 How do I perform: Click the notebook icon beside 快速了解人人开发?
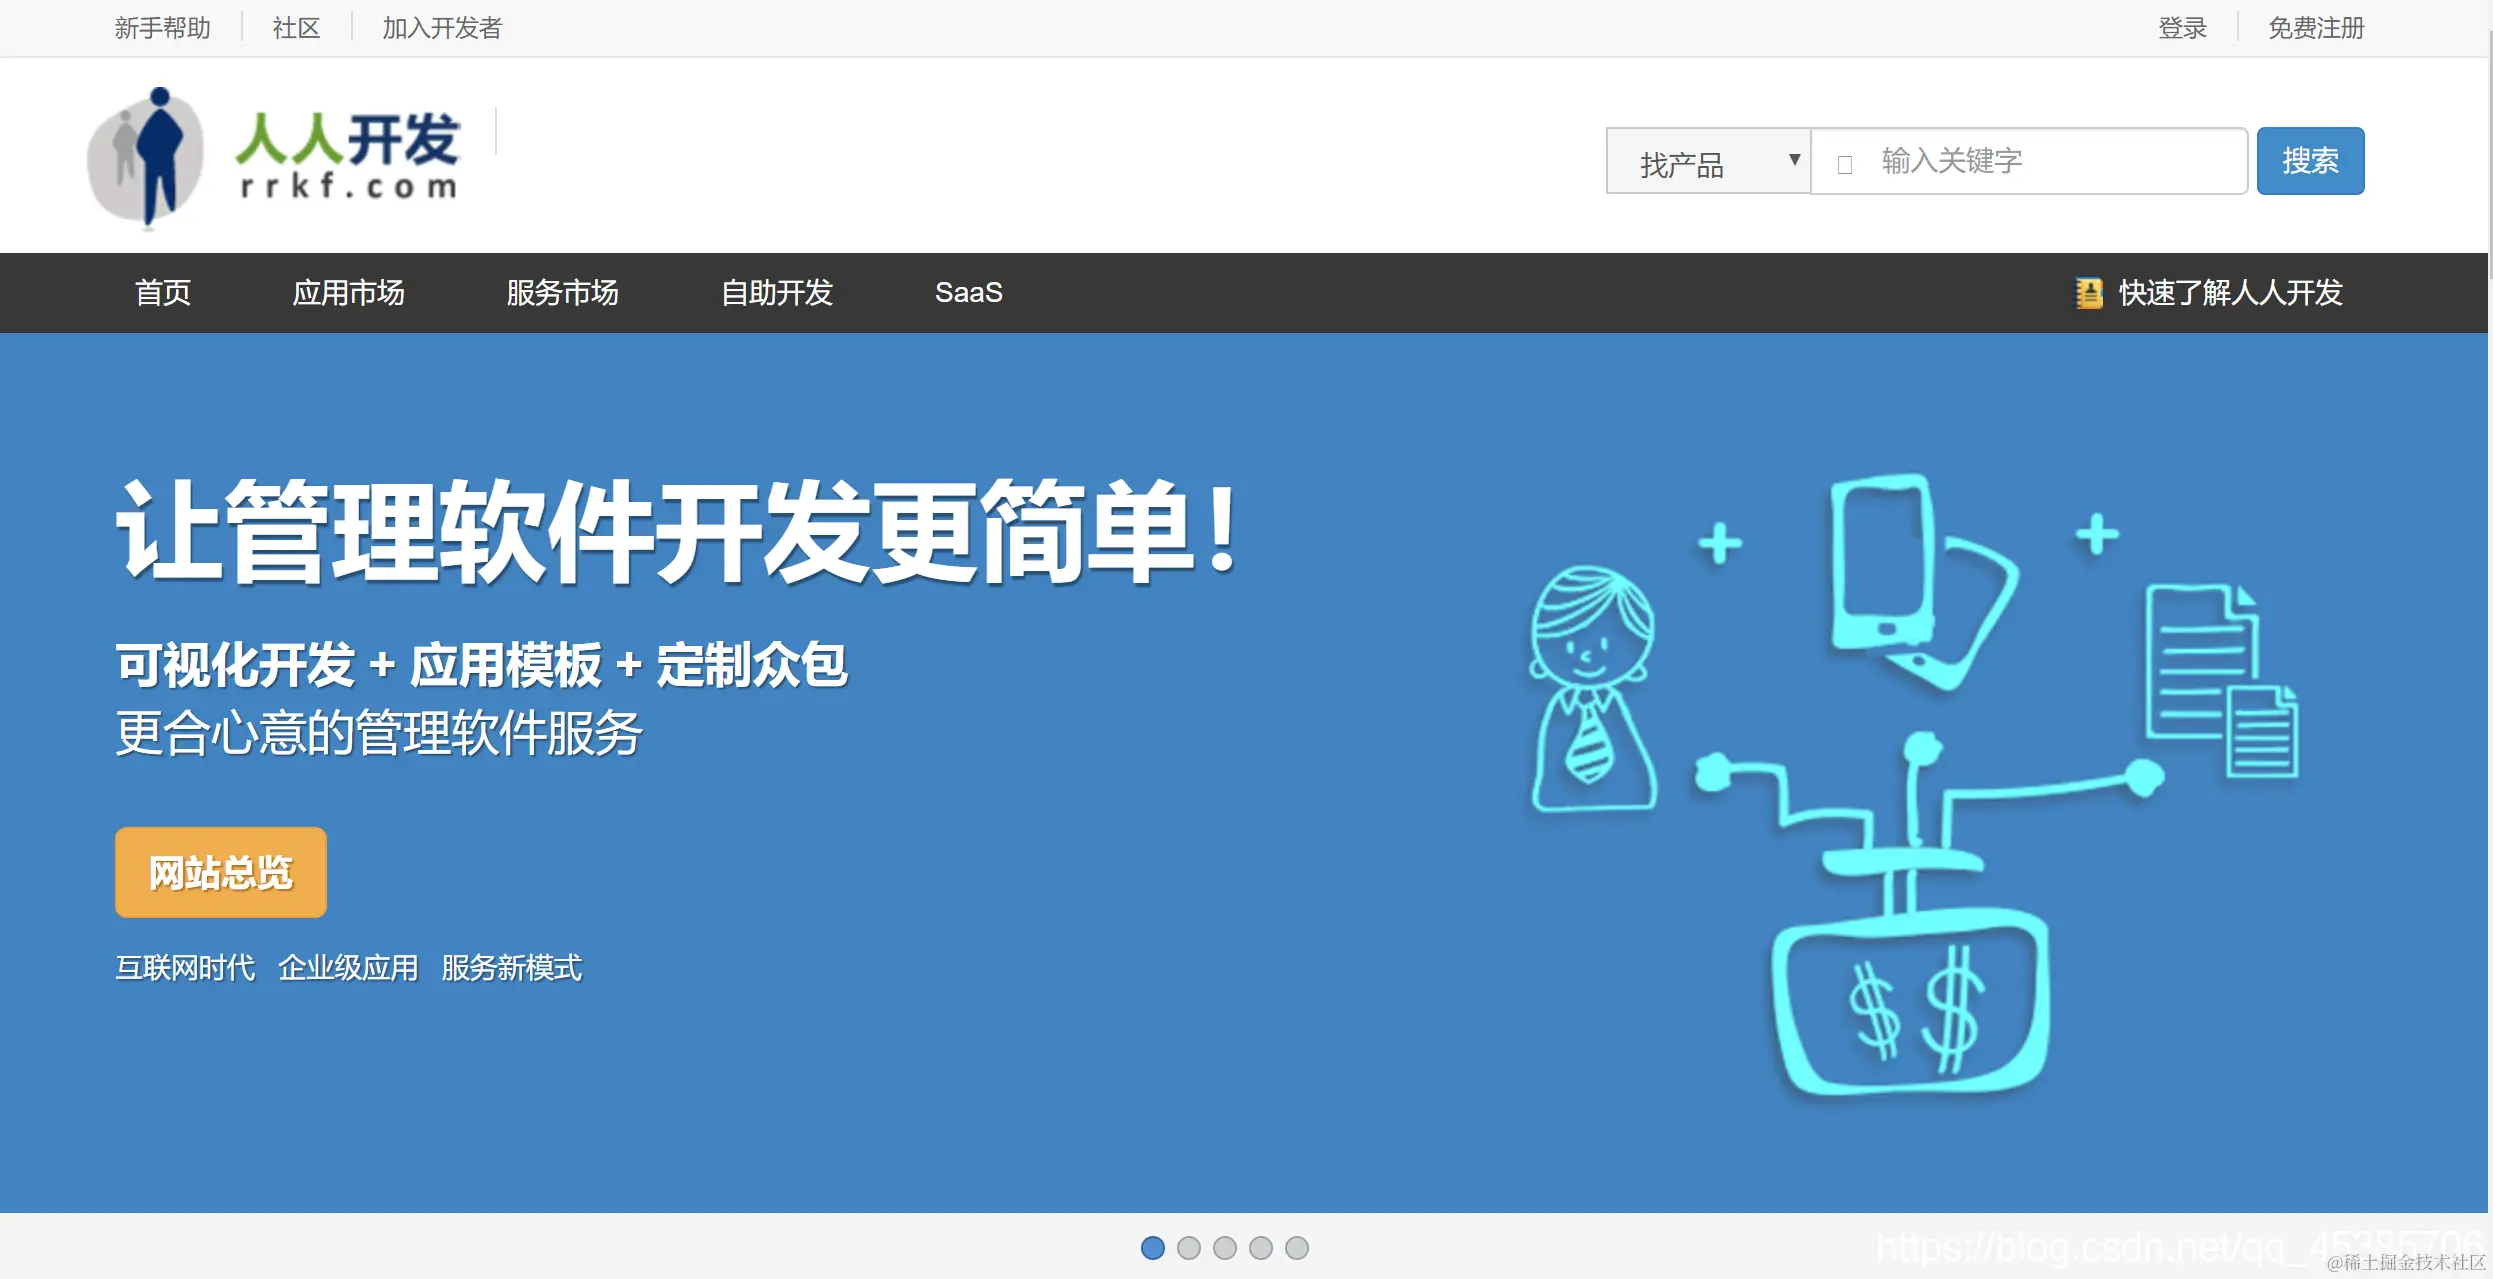point(2088,293)
